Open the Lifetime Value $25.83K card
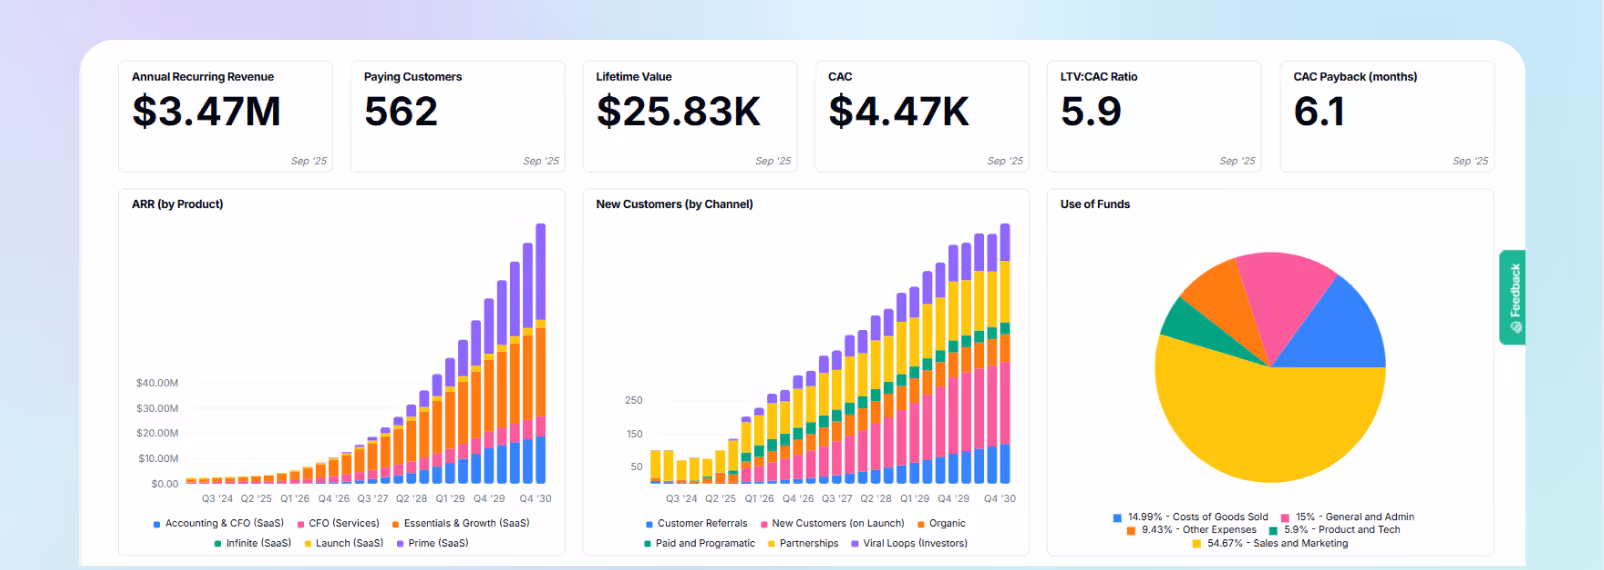This screenshot has height=570, width=1604. 689,116
